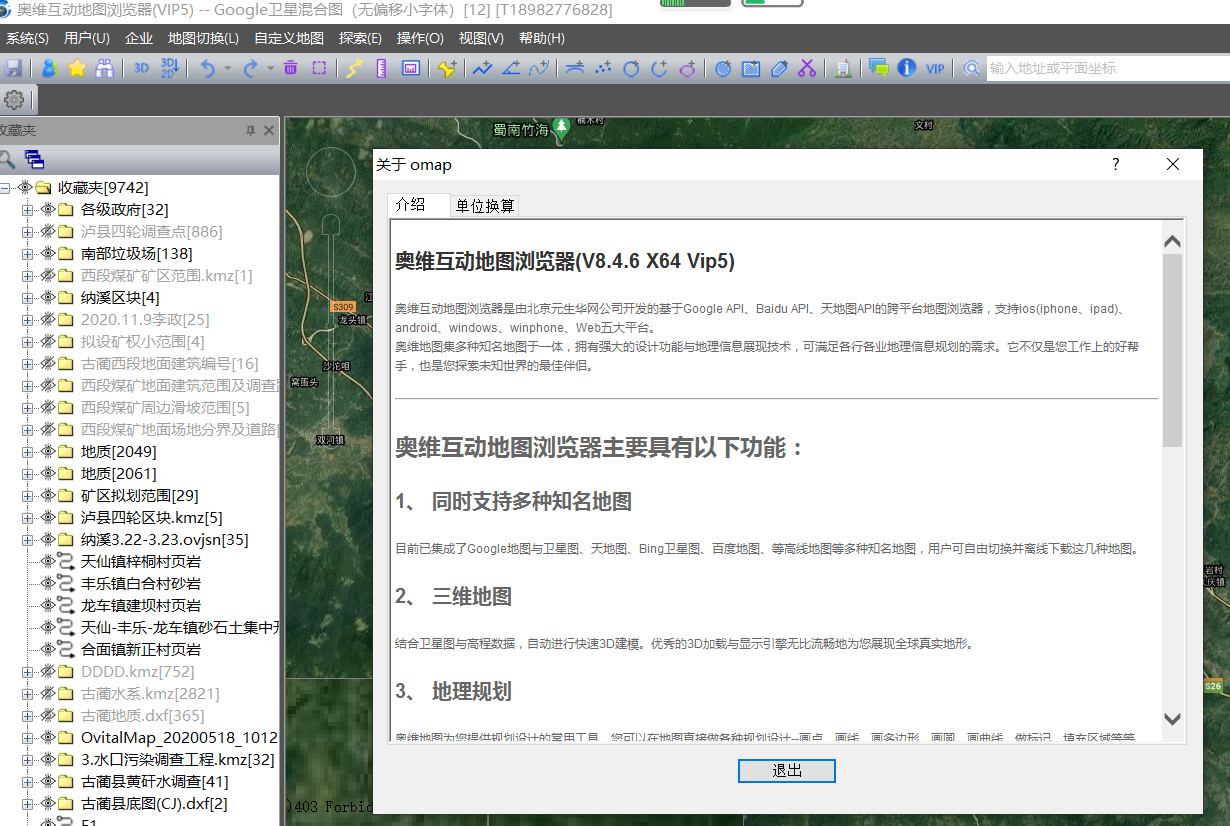Click the 退出 button
The image size is (1230, 826).
coord(787,771)
